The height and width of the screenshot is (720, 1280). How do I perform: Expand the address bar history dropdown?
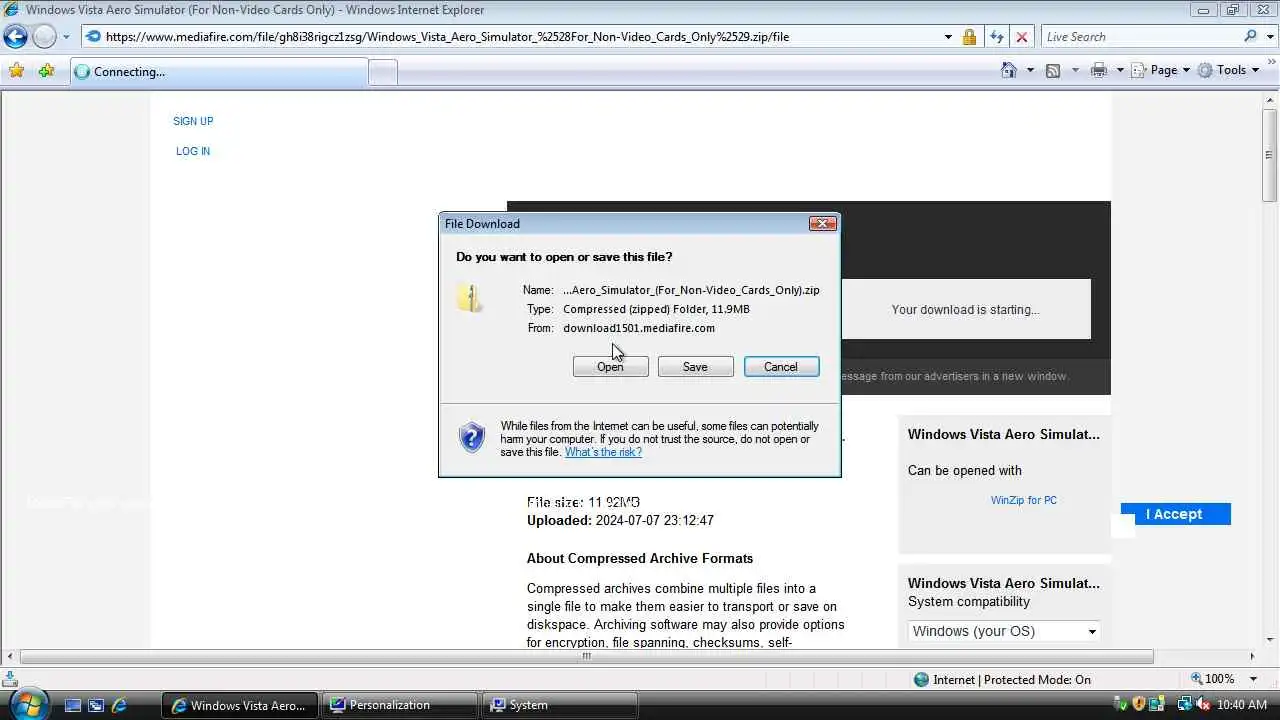click(x=948, y=37)
